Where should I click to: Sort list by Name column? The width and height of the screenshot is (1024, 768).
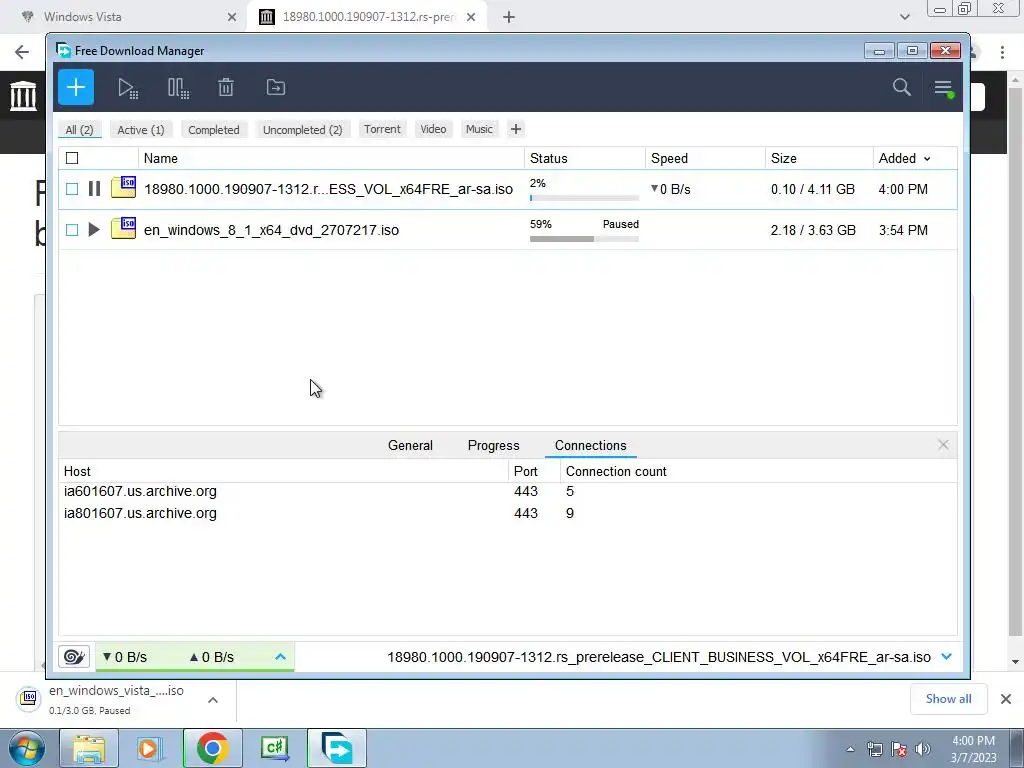click(331, 158)
